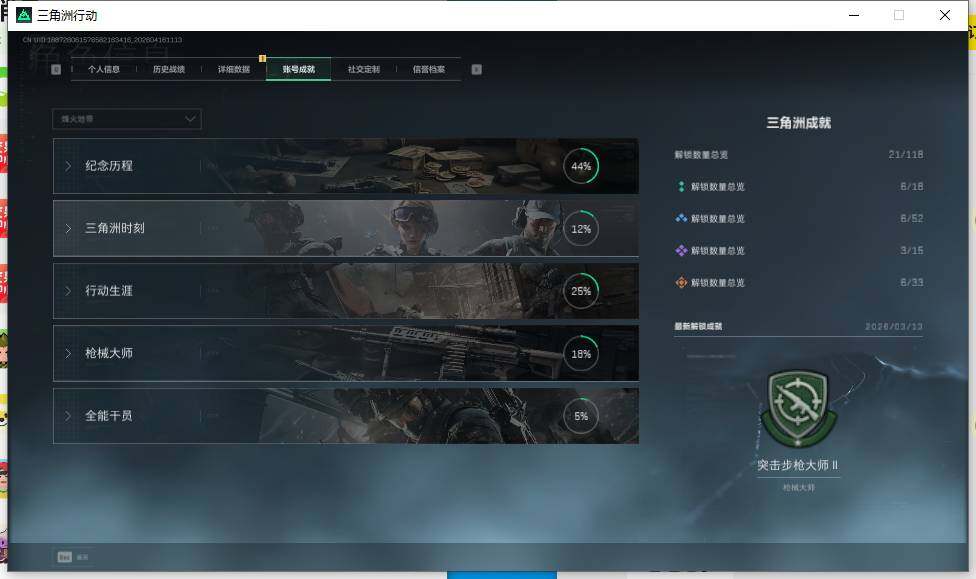Click the Esc back key hint at bottom
The width and height of the screenshot is (976, 579).
(65, 557)
